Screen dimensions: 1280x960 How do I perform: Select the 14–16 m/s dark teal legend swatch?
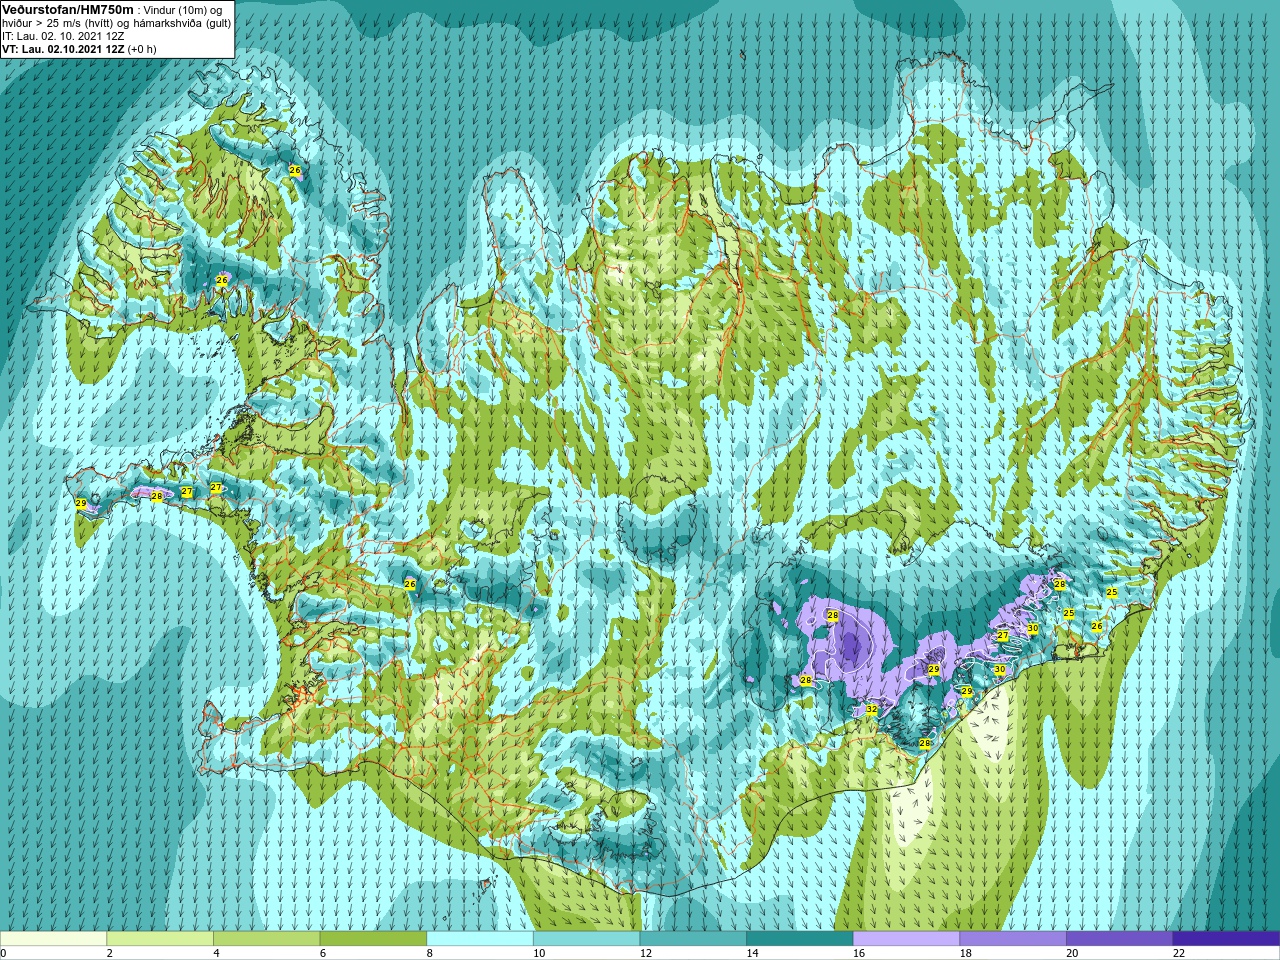click(x=800, y=938)
